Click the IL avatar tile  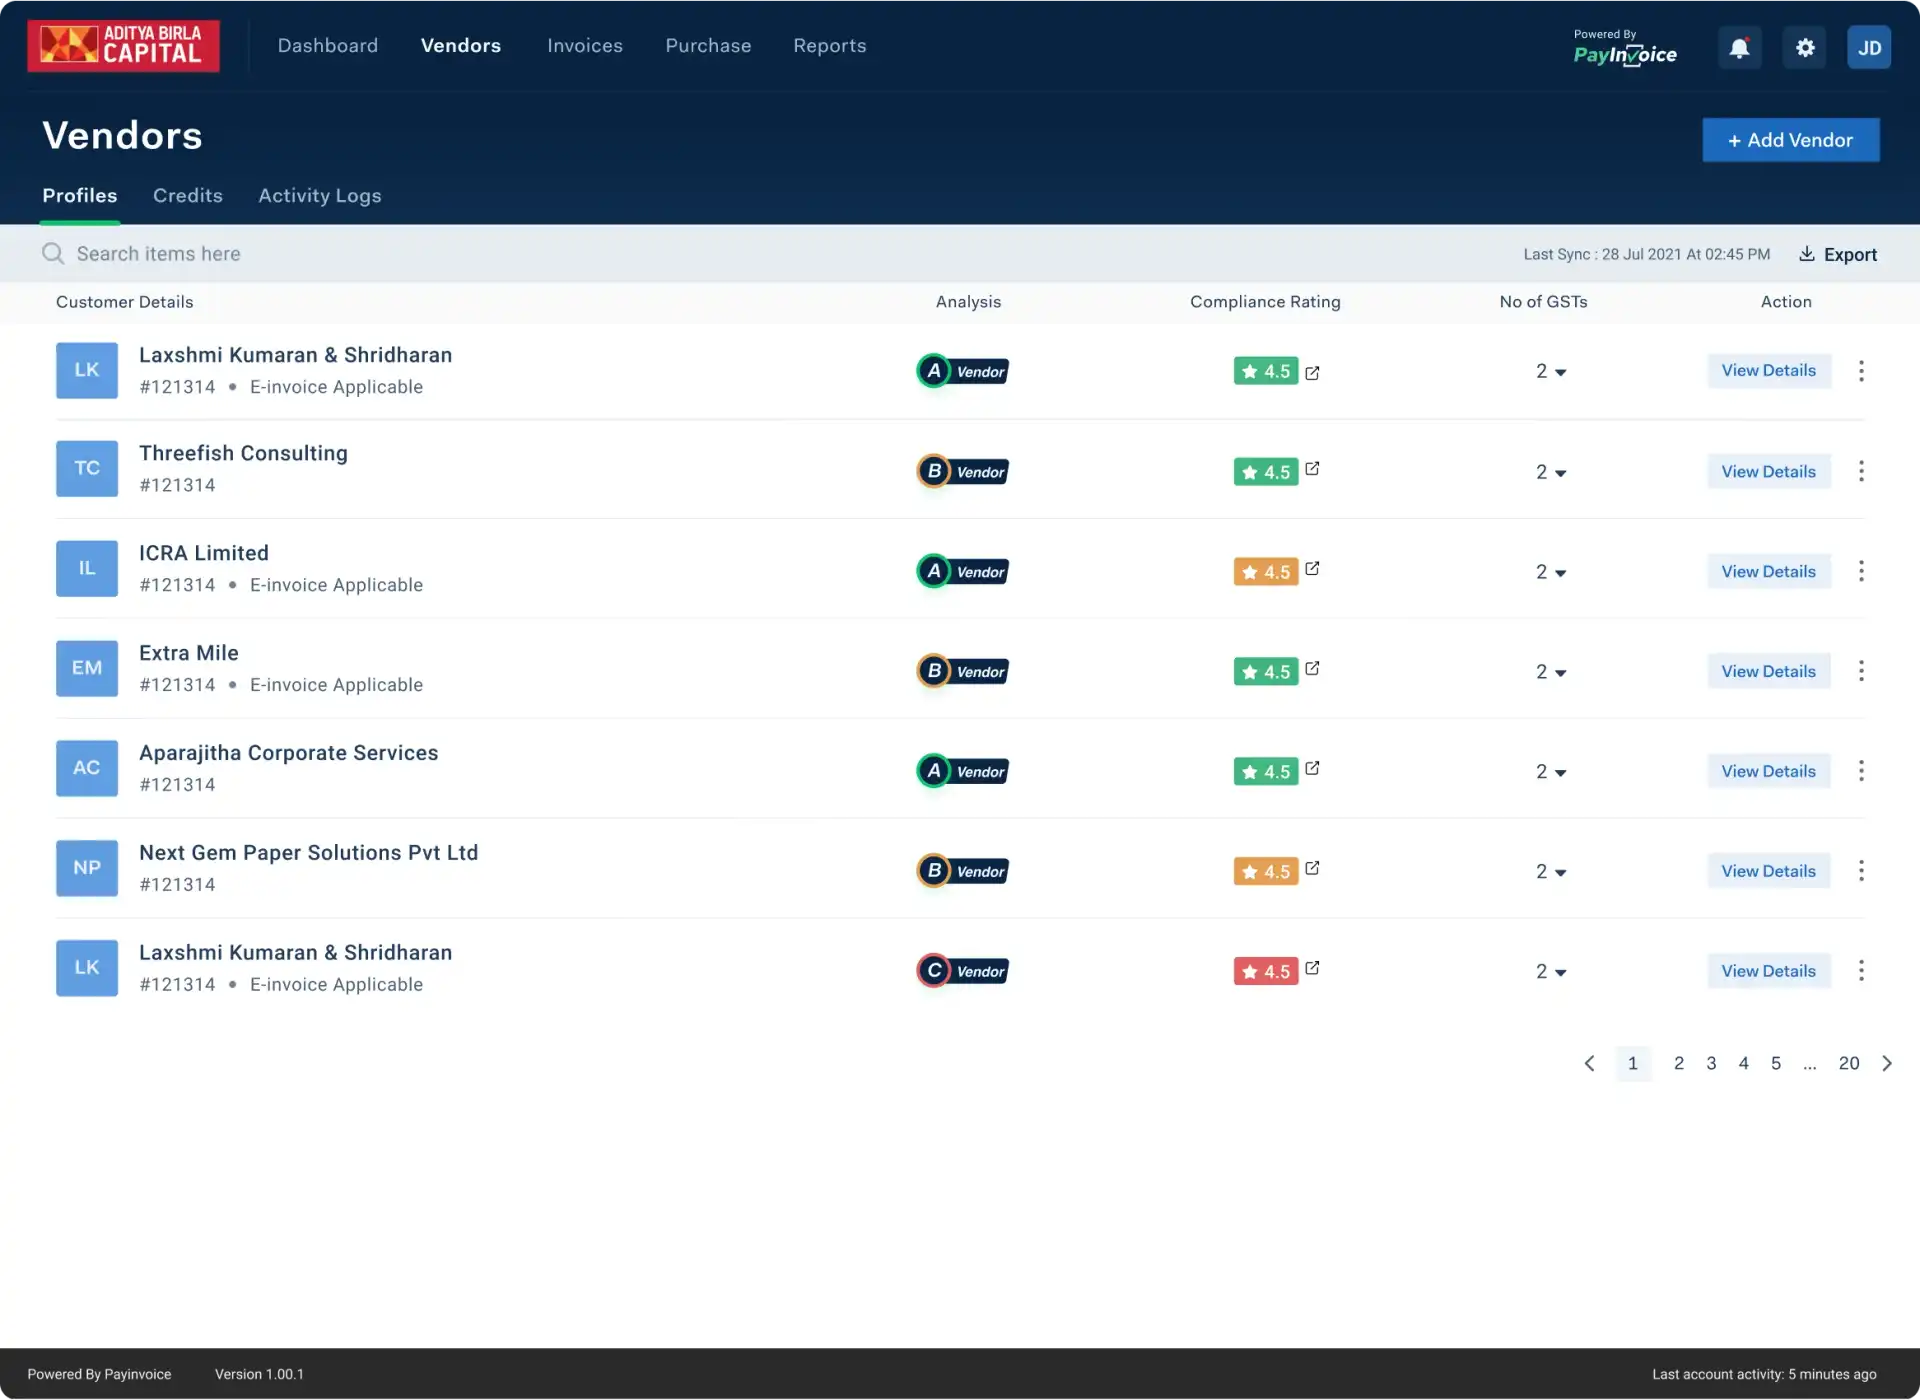pos(87,568)
